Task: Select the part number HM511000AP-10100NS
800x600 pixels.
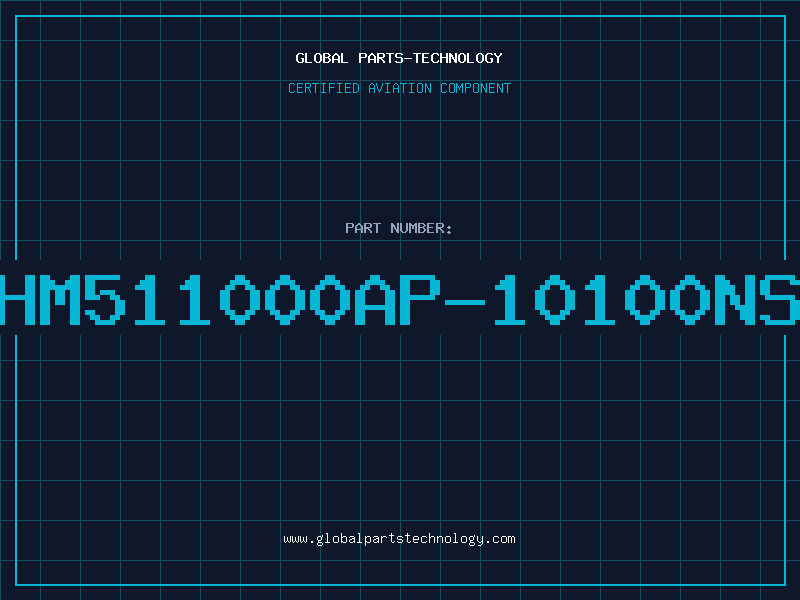Action: click(x=400, y=299)
